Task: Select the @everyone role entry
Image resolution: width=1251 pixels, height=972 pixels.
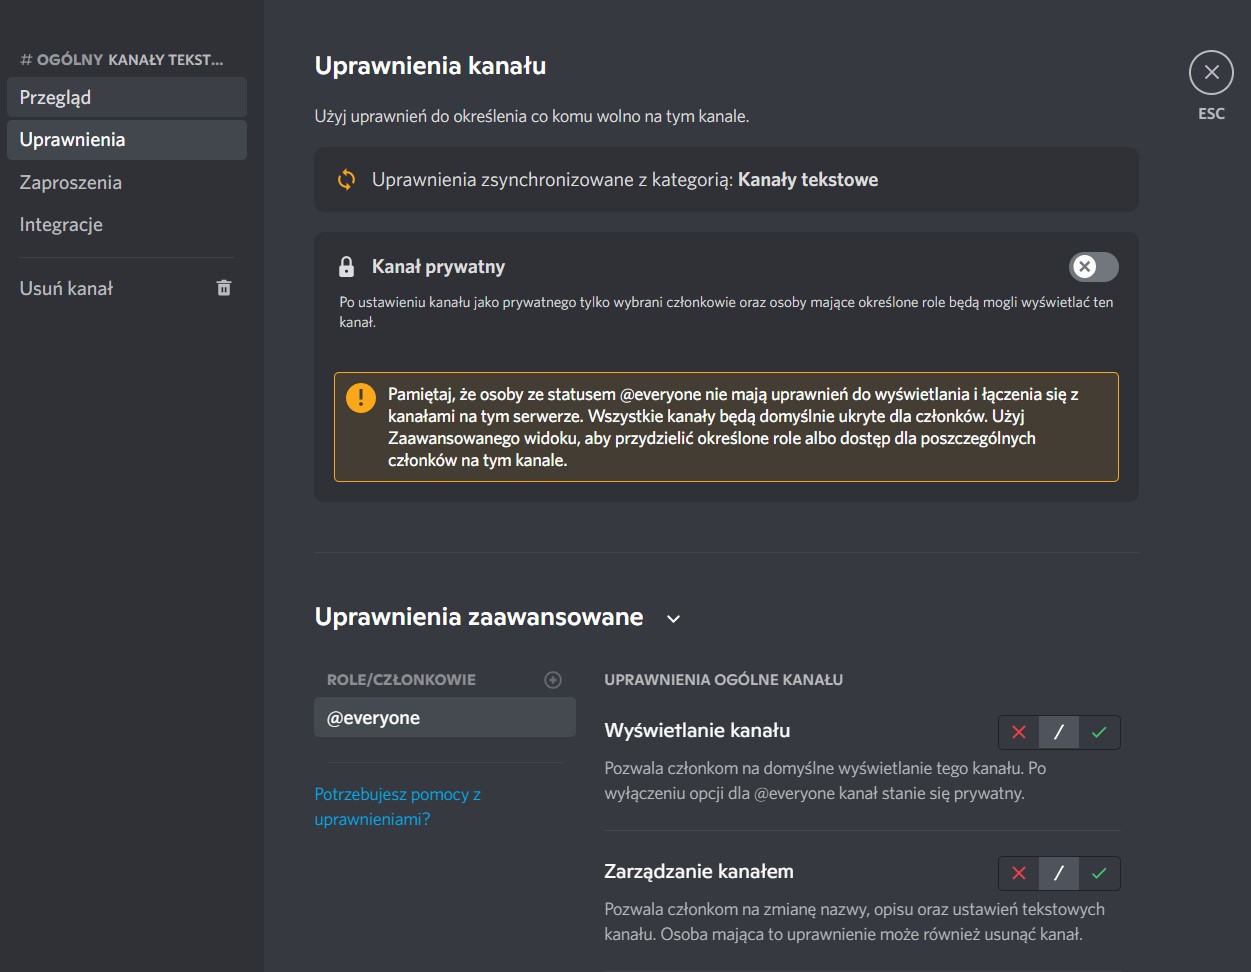Action: (444, 718)
